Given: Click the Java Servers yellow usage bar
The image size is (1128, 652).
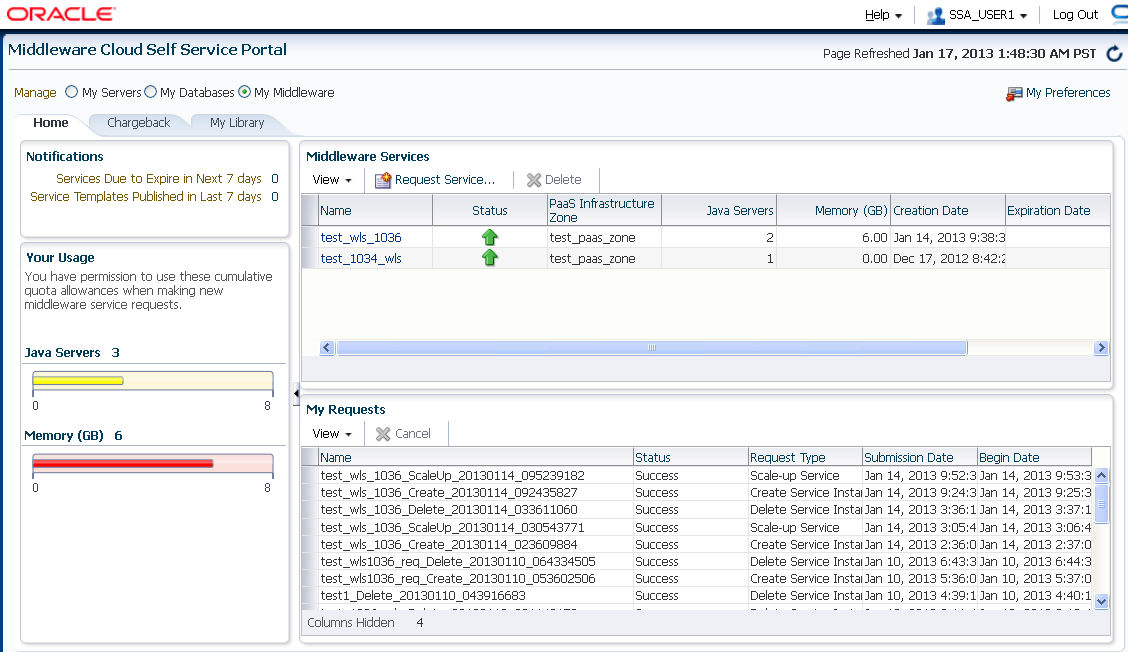Looking at the screenshot, I should [78, 381].
